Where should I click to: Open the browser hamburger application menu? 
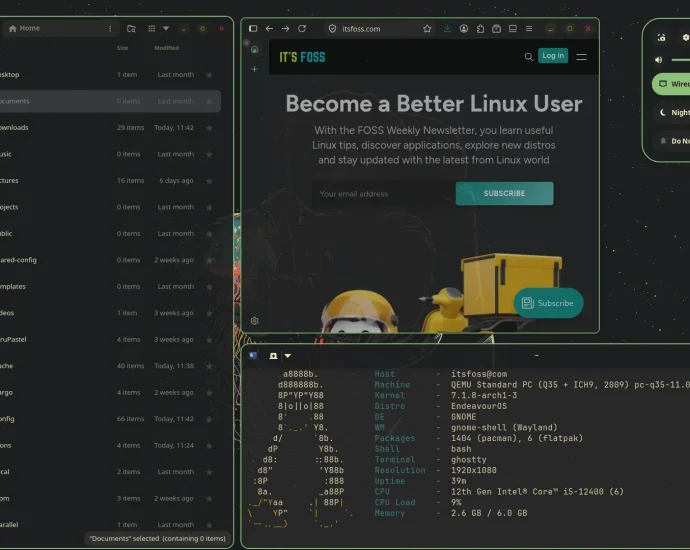[529, 29]
